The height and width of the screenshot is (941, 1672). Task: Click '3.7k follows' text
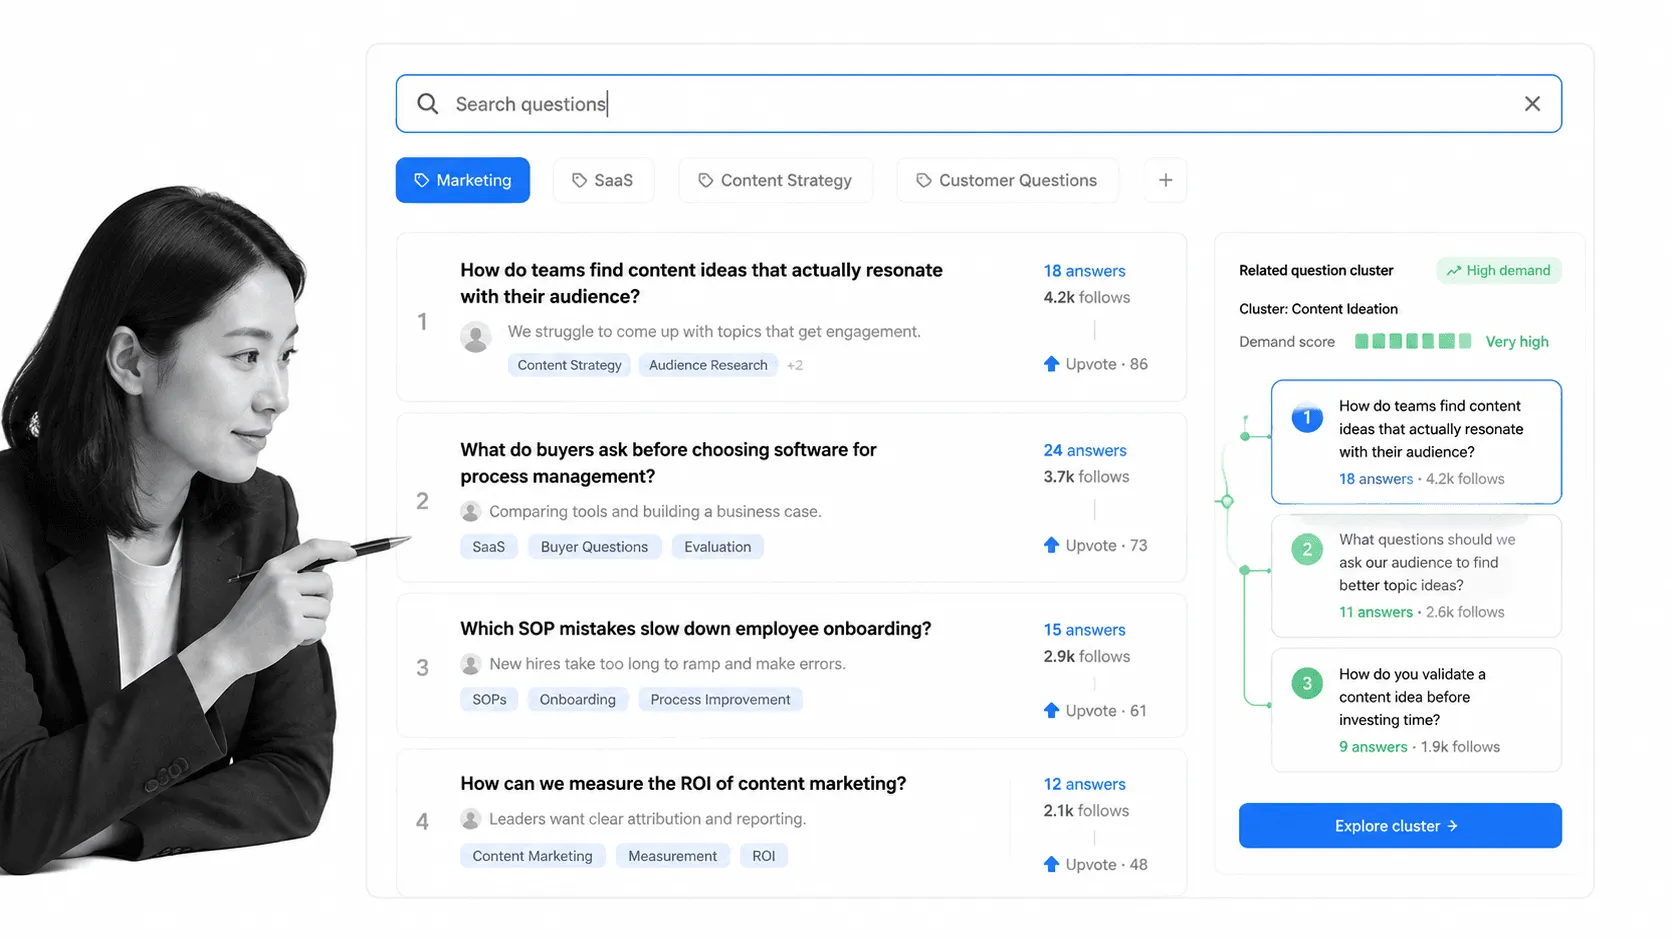point(1086,477)
